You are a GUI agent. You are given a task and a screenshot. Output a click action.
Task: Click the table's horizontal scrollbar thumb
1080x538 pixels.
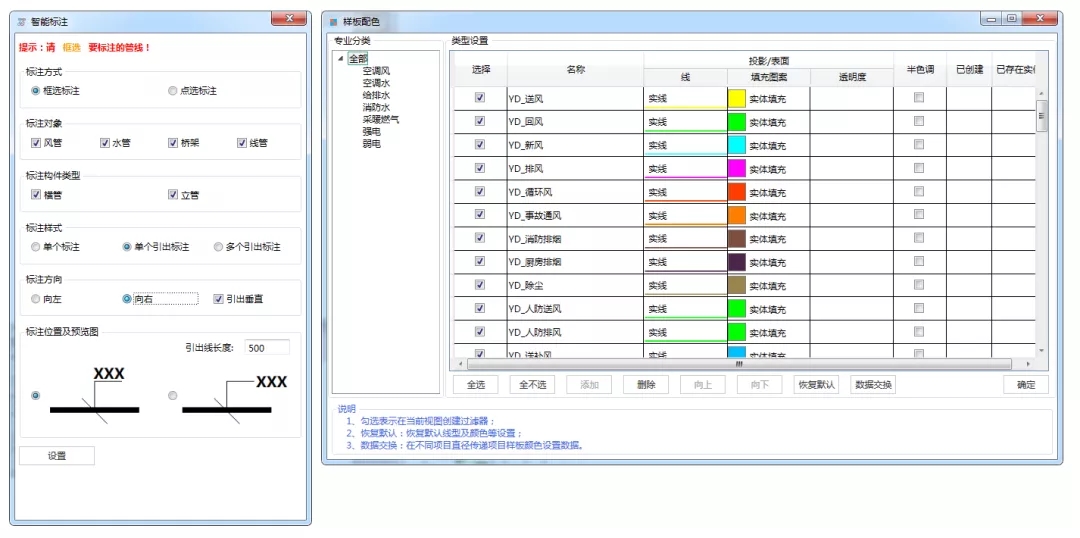click(739, 364)
